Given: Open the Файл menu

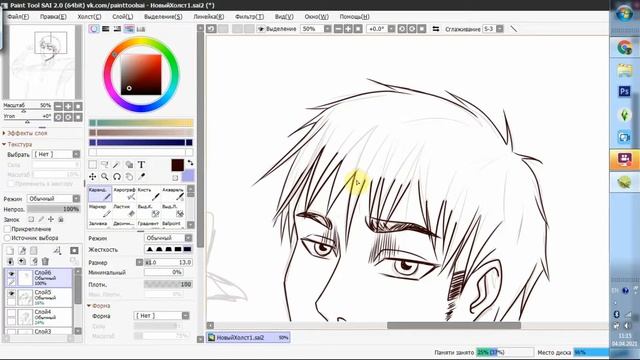Looking at the screenshot, I should tap(18, 17).
